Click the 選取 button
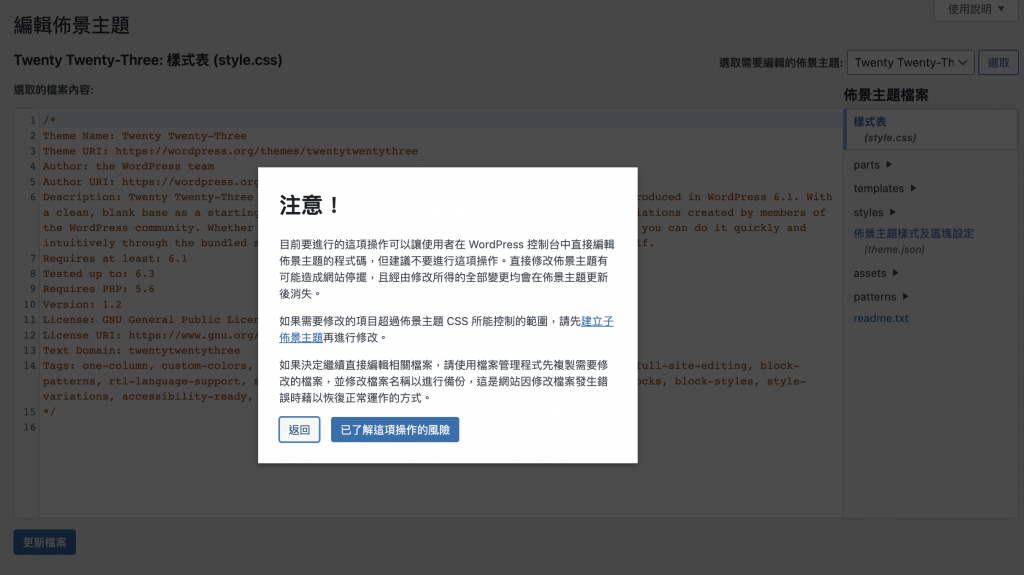Image resolution: width=1024 pixels, height=575 pixels. [998, 63]
